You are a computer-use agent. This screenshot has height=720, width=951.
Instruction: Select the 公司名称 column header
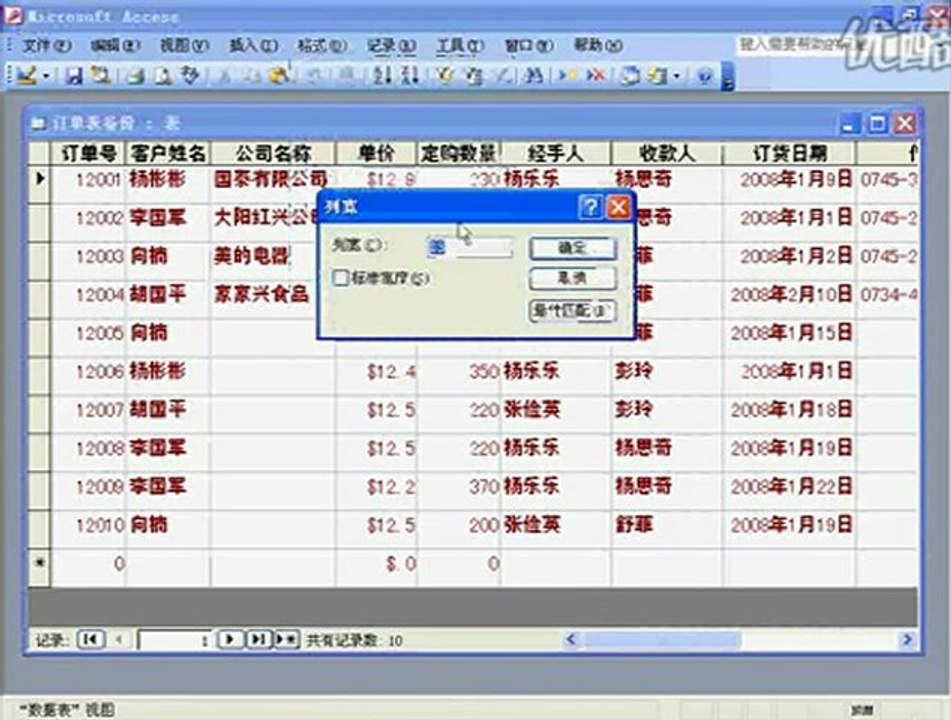pyautogui.click(x=273, y=153)
